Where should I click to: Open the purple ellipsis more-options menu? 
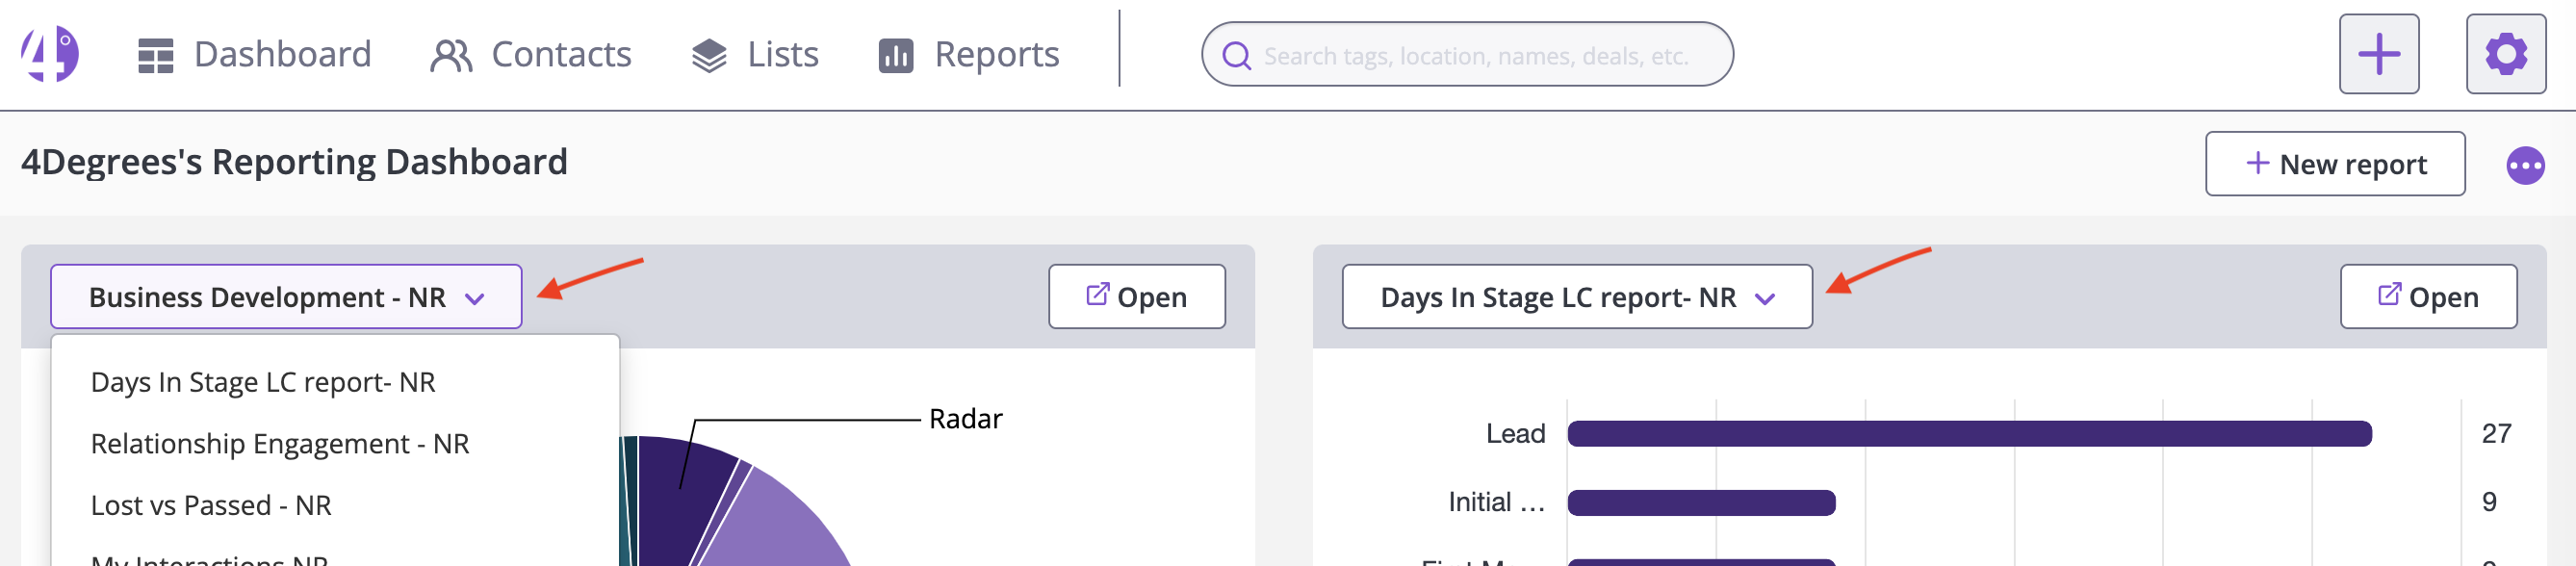pos(2525,166)
